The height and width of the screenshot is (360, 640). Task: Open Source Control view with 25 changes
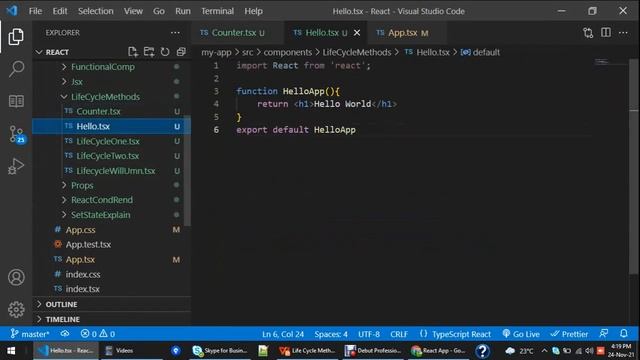click(17, 134)
